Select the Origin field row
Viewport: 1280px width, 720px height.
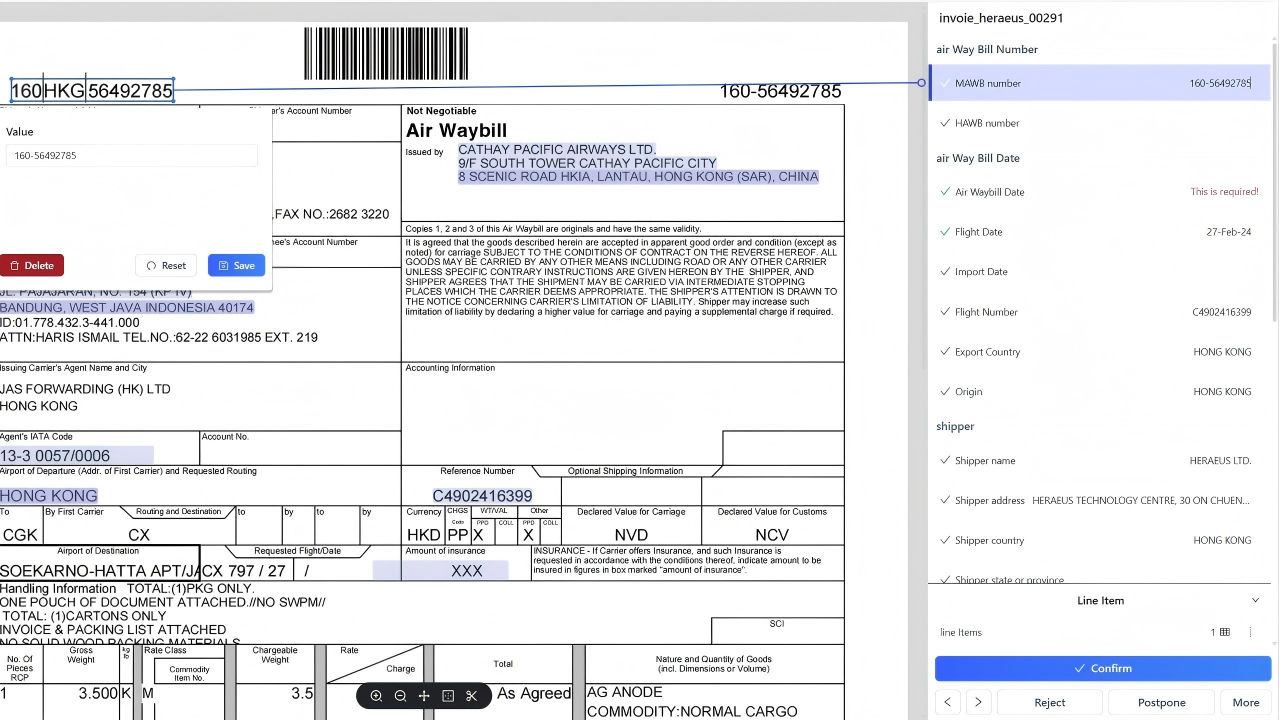[1099, 392]
